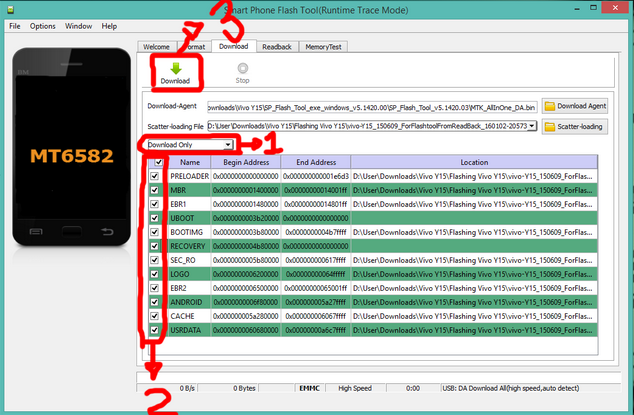Click the USB: DA Download All status text
The height and width of the screenshot is (415, 634).
coord(511,388)
